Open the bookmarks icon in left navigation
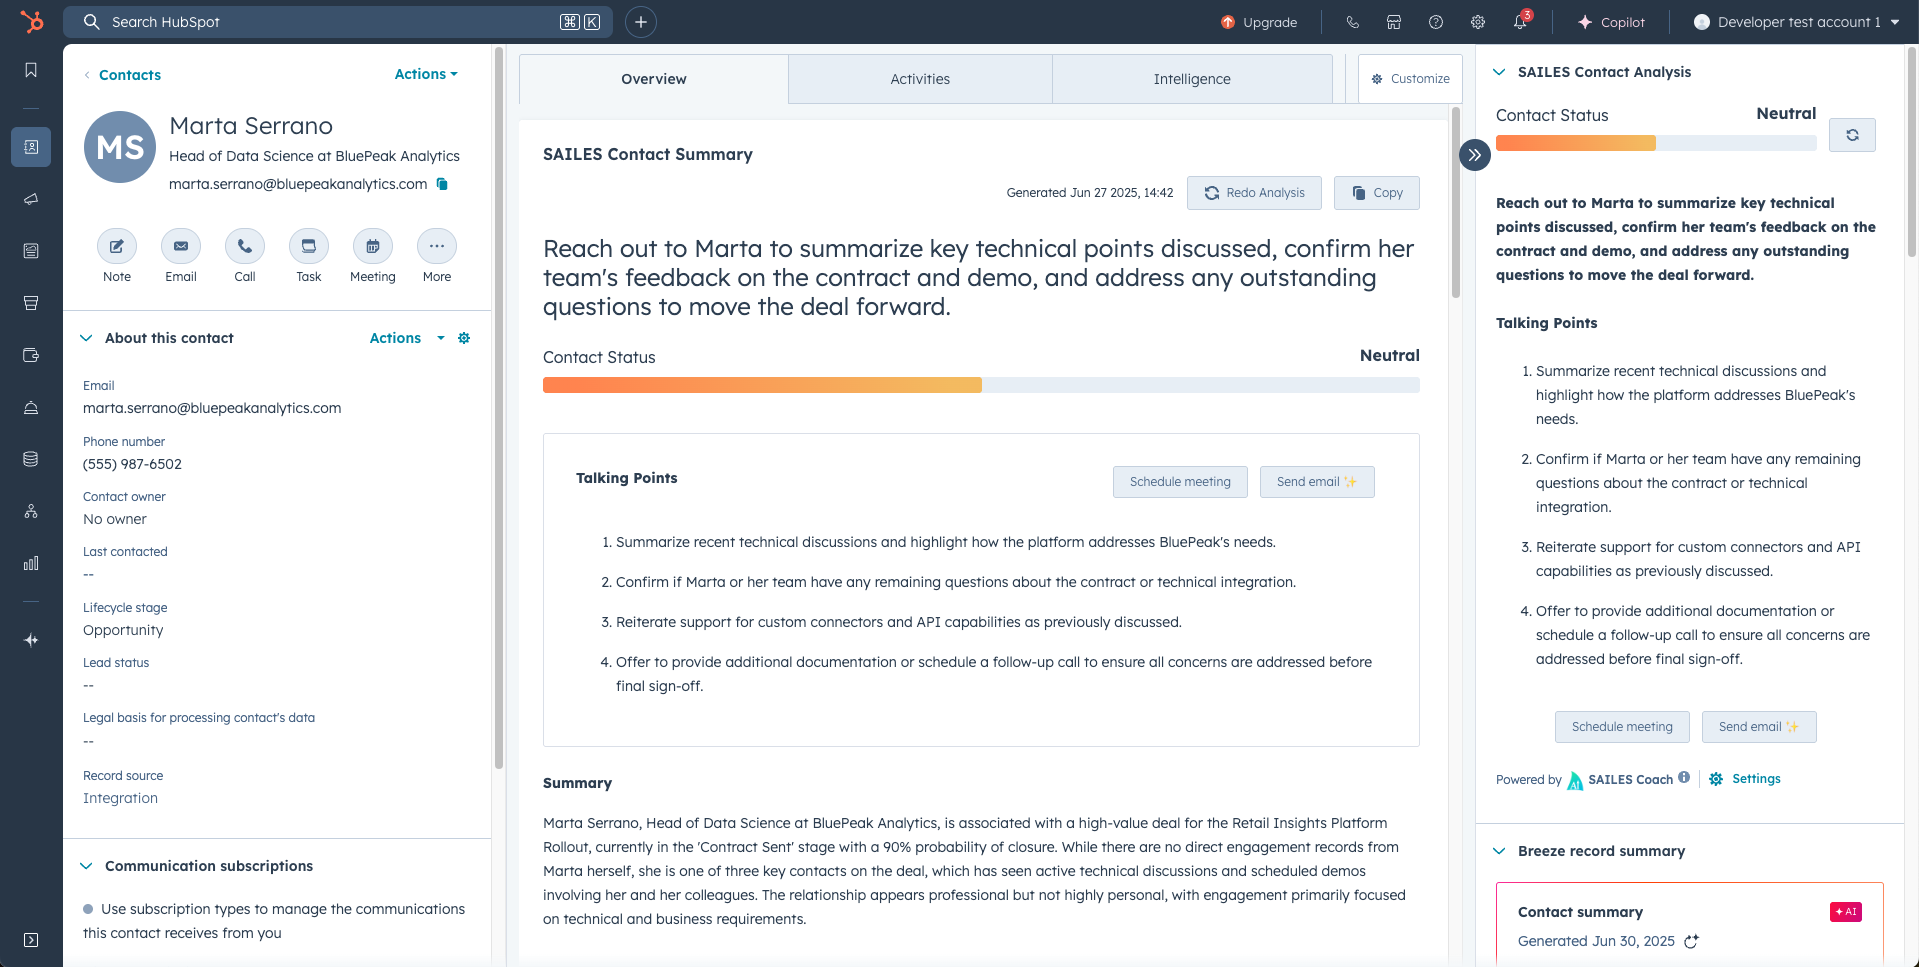1919x967 pixels. [x=31, y=70]
